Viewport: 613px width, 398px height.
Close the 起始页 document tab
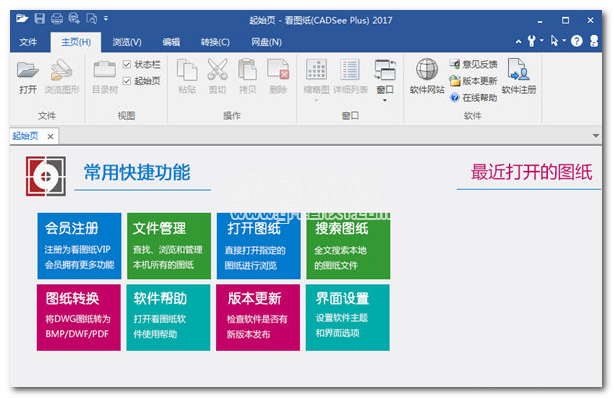[x=50, y=136]
